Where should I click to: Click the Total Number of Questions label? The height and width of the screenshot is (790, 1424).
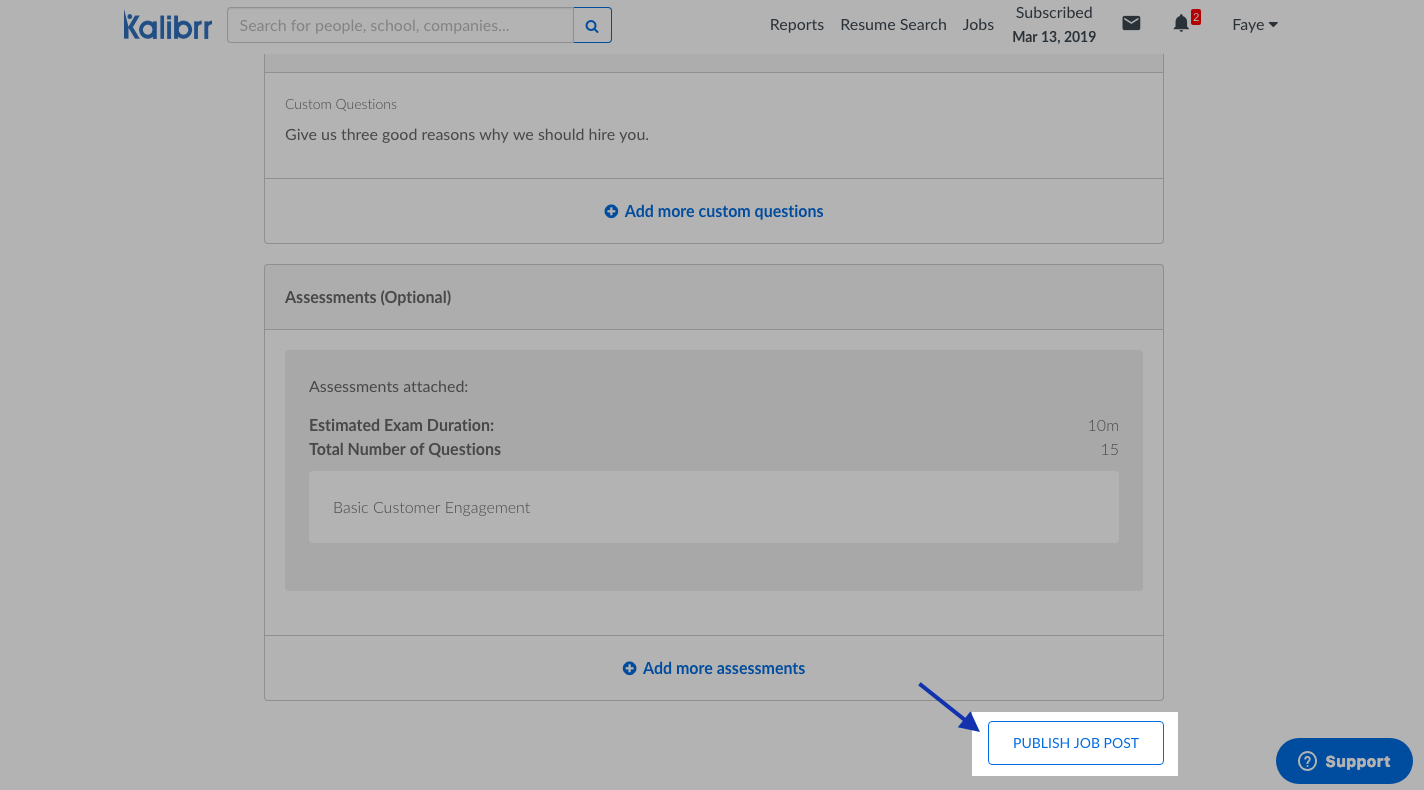coord(405,449)
